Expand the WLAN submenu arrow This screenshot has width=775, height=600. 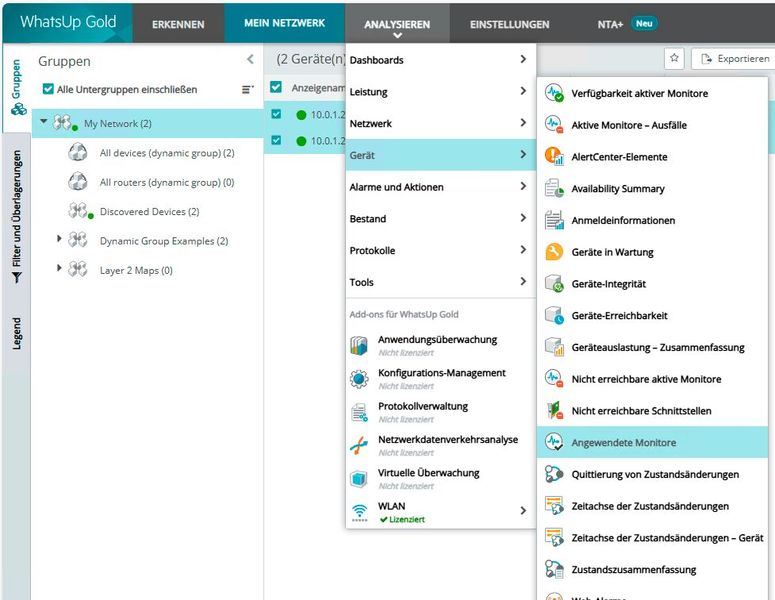(523, 510)
